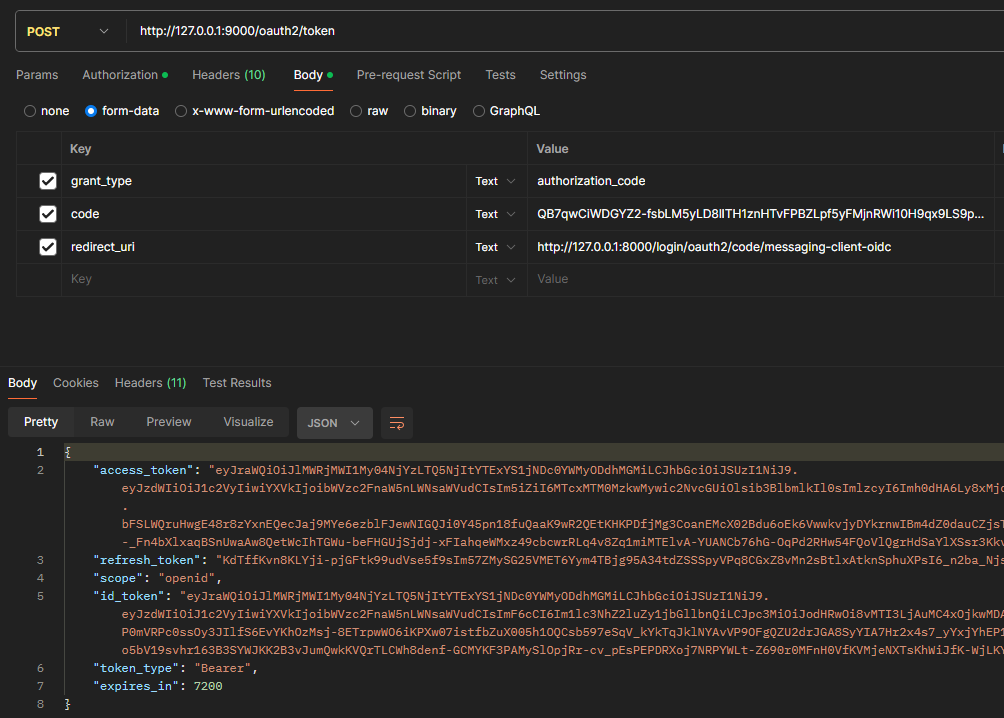Disable the code parameter checkbox
Image resolution: width=1004 pixels, height=718 pixels.
coord(49,213)
